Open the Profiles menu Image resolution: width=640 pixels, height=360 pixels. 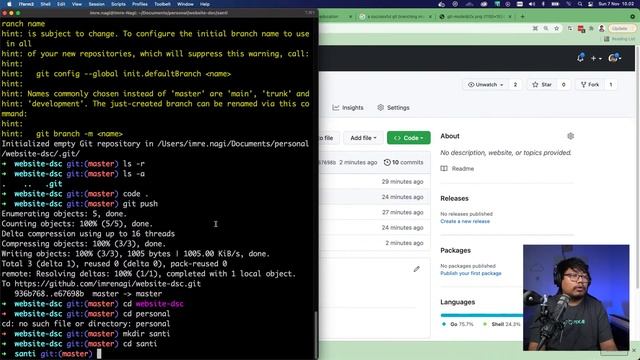[x=140, y=4]
